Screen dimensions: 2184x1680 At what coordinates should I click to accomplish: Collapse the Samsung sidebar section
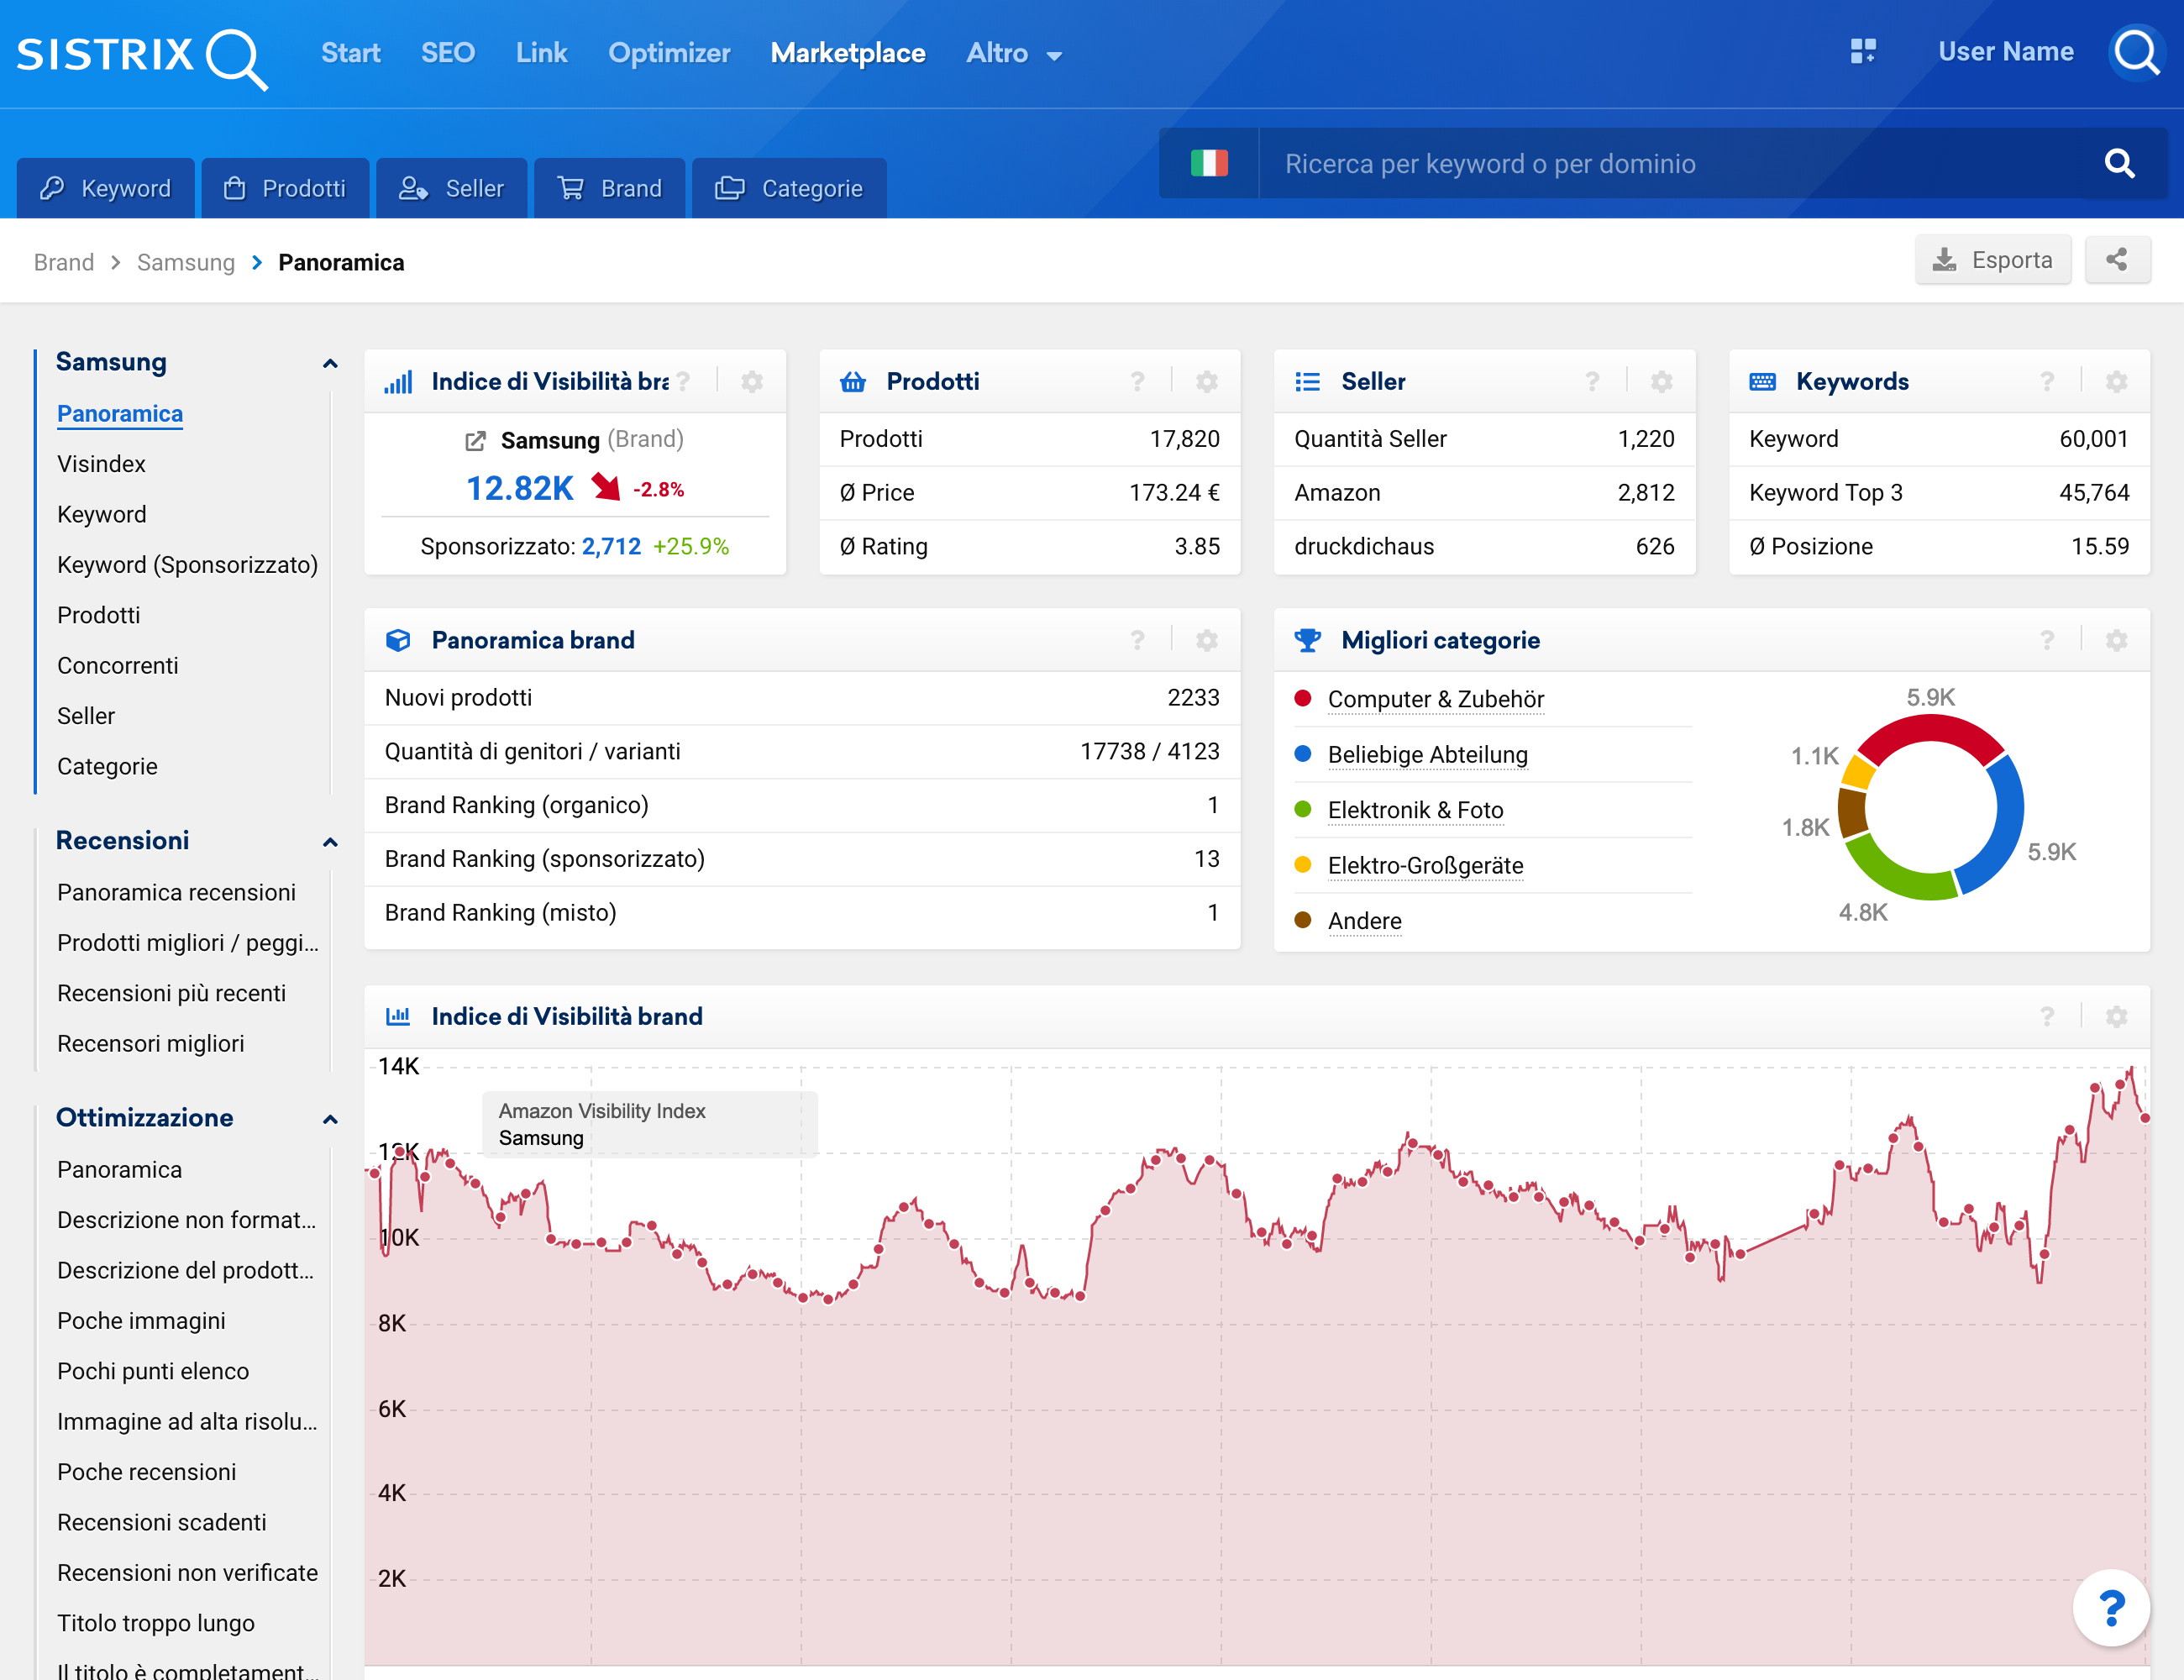[x=330, y=363]
